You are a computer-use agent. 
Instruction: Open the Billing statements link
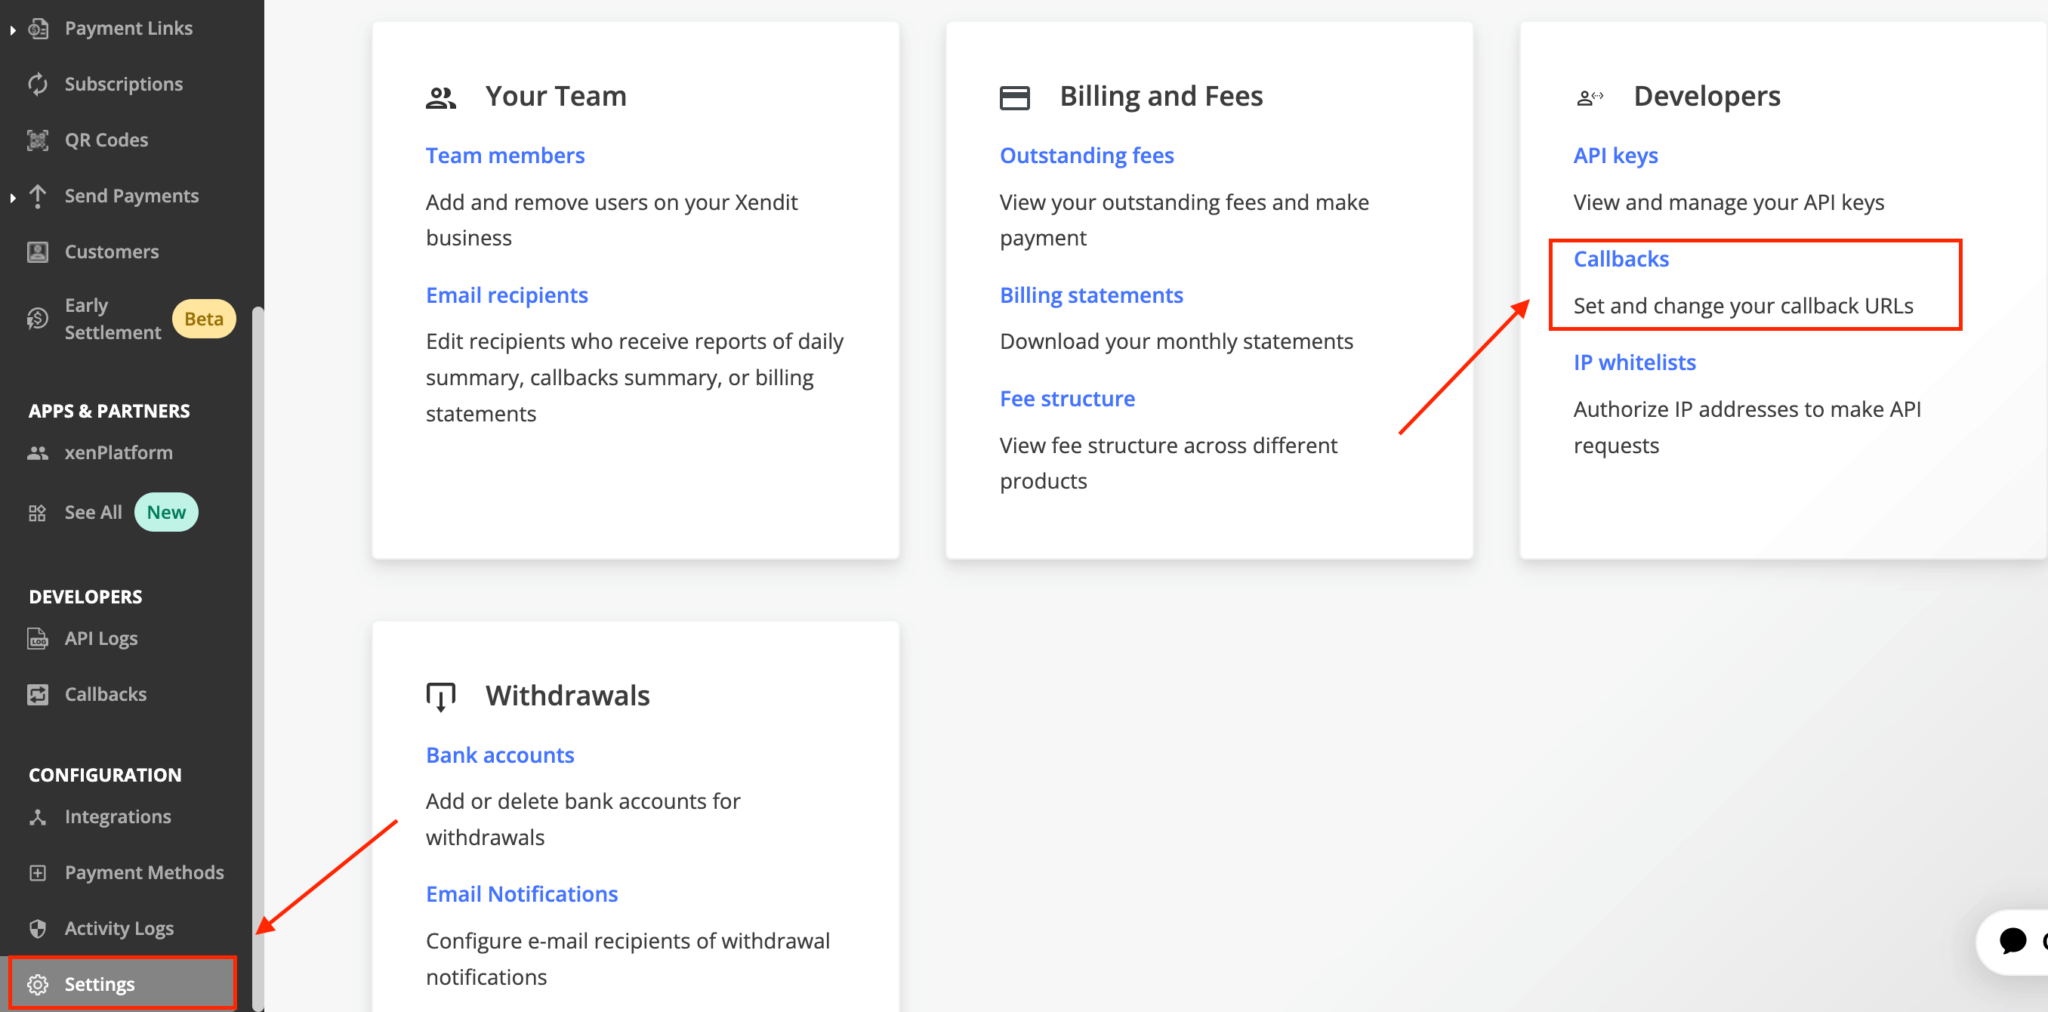pyautogui.click(x=1091, y=296)
